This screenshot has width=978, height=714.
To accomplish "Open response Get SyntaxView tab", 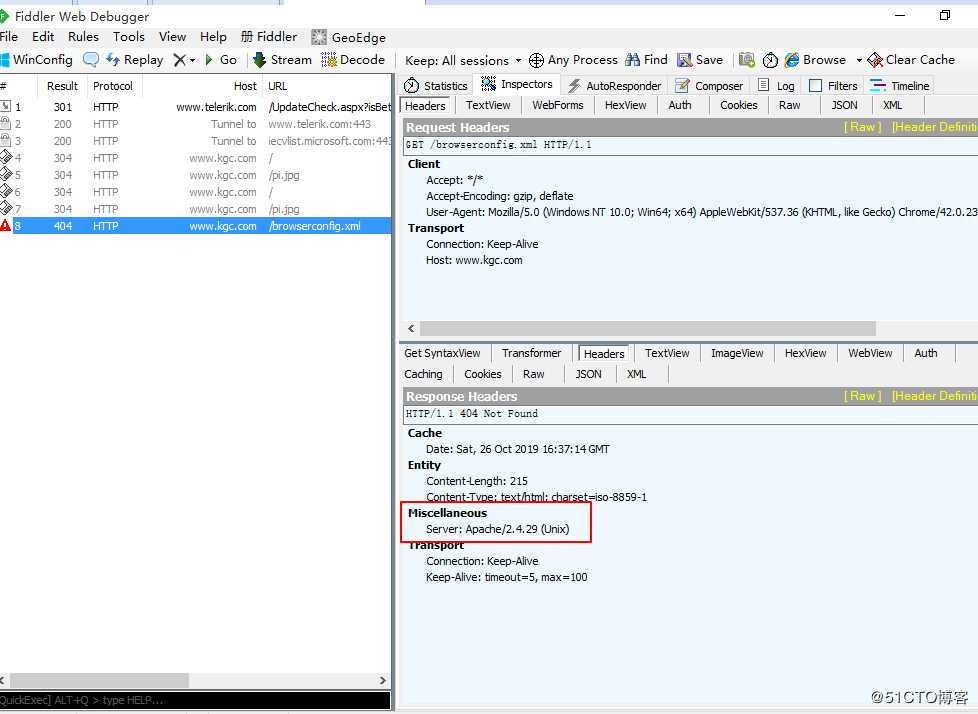I will click(442, 353).
